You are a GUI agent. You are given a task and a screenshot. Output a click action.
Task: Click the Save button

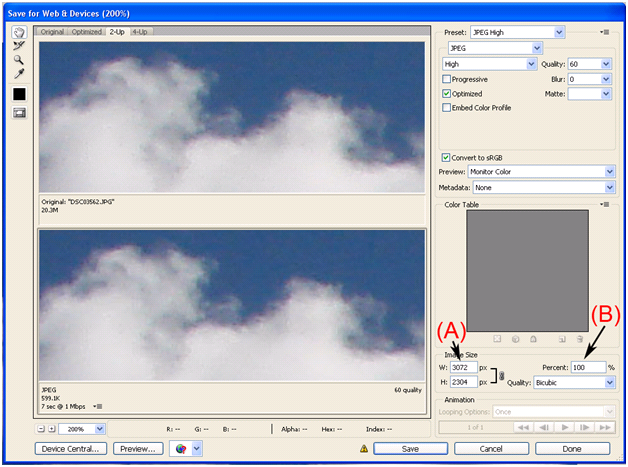(411, 449)
